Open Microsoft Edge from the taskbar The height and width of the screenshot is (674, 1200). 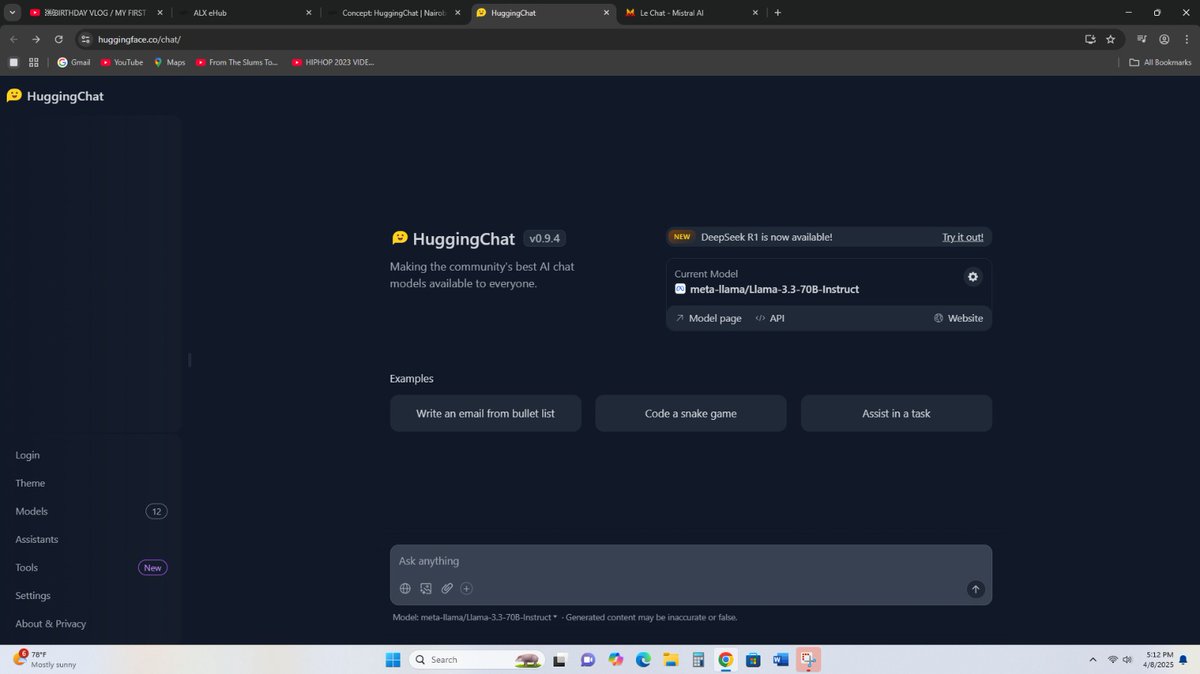coord(643,660)
